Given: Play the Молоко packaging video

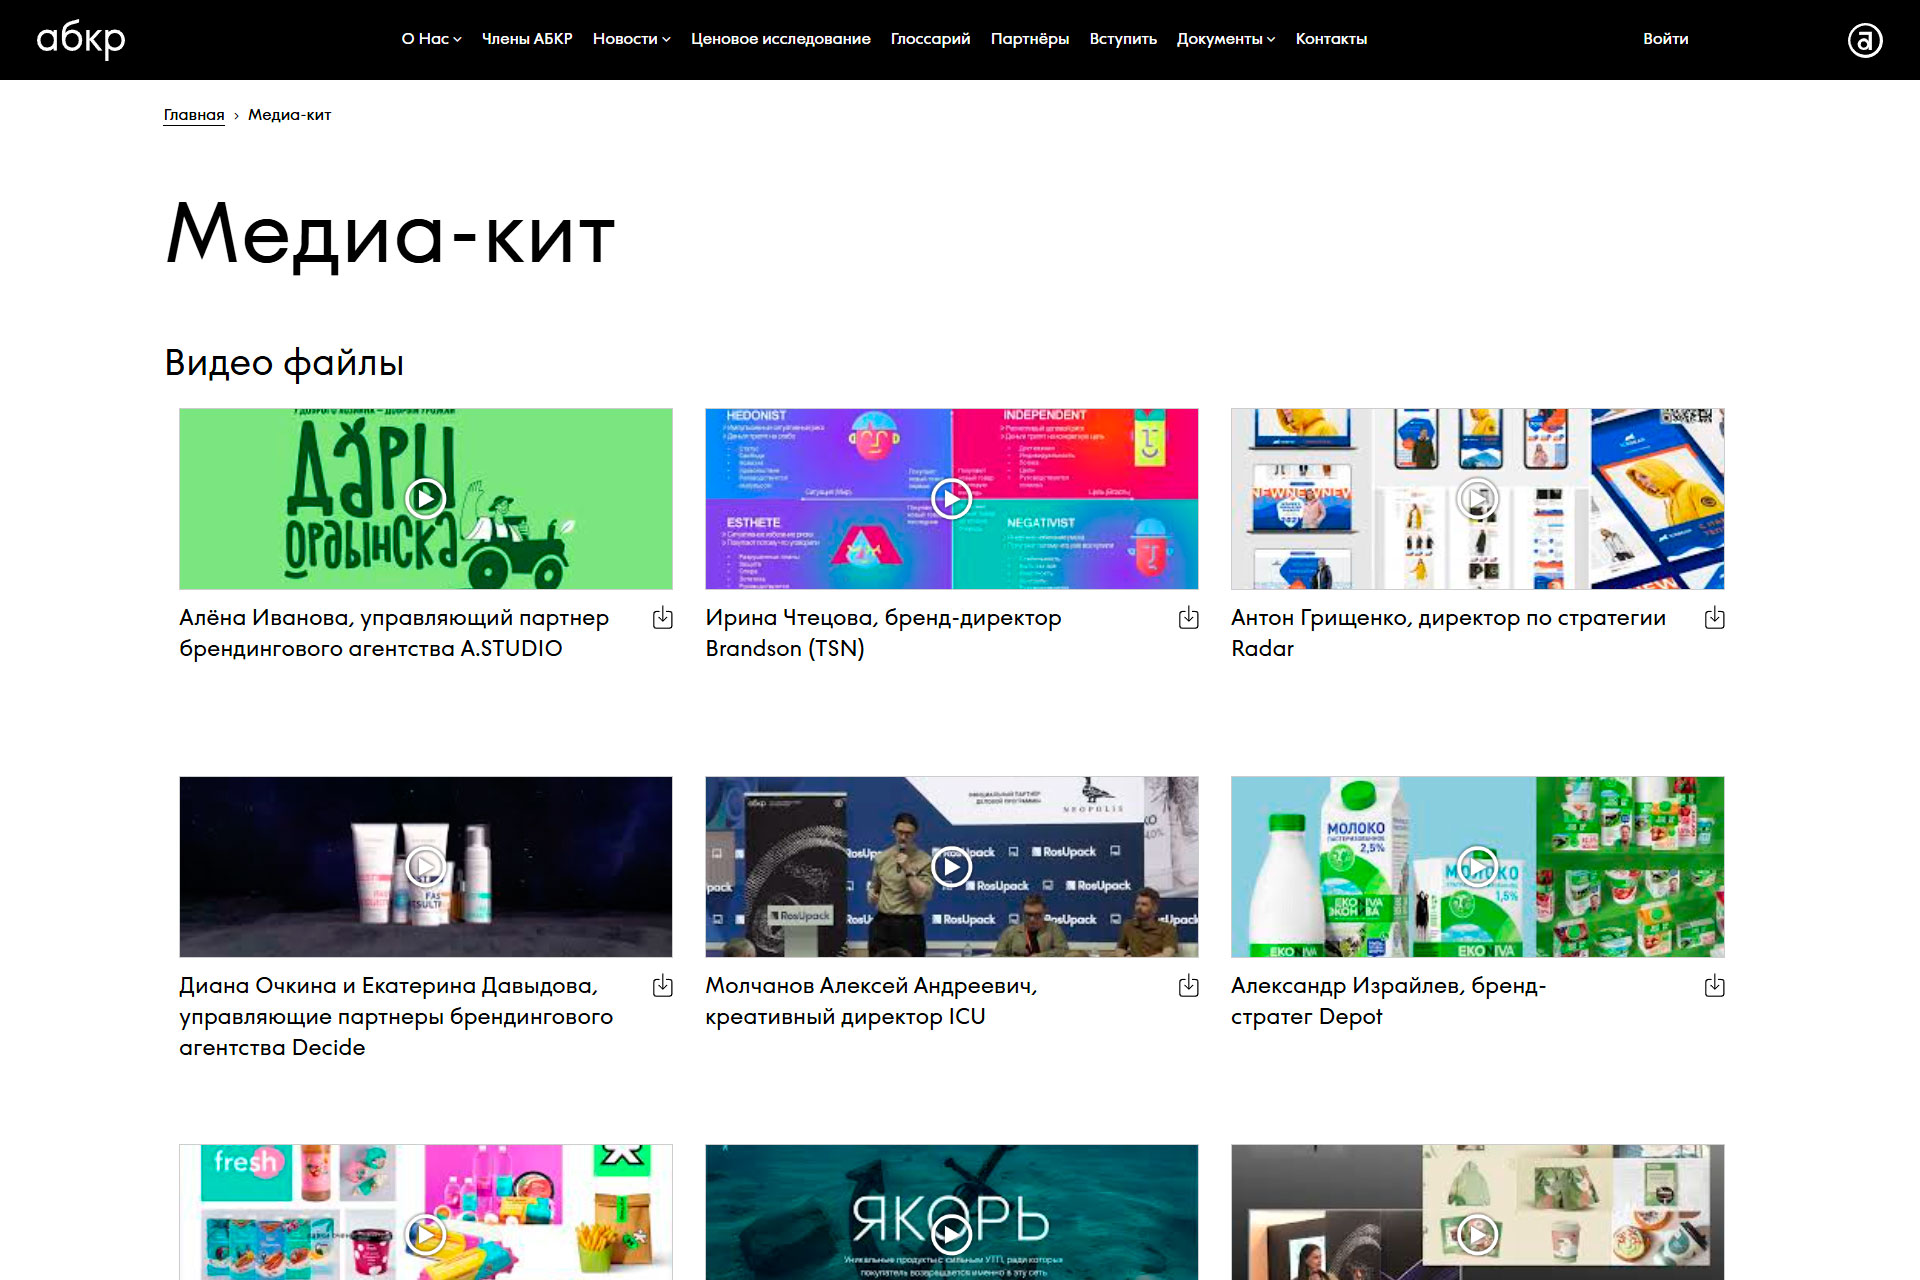Looking at the screenshot, I should (1477, 866).
